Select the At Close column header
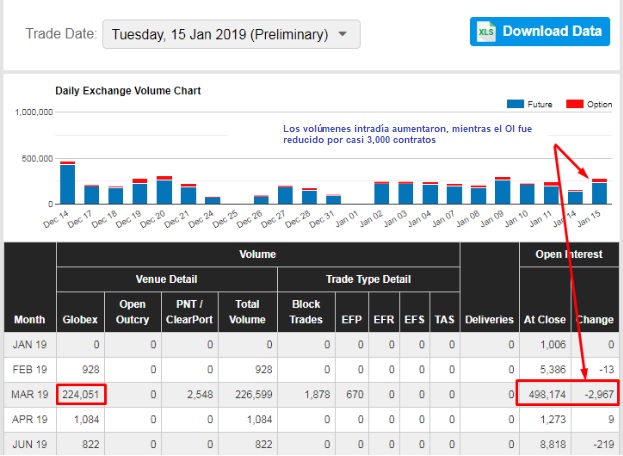Screen dimensions: 623x456 tap(545, 300)
